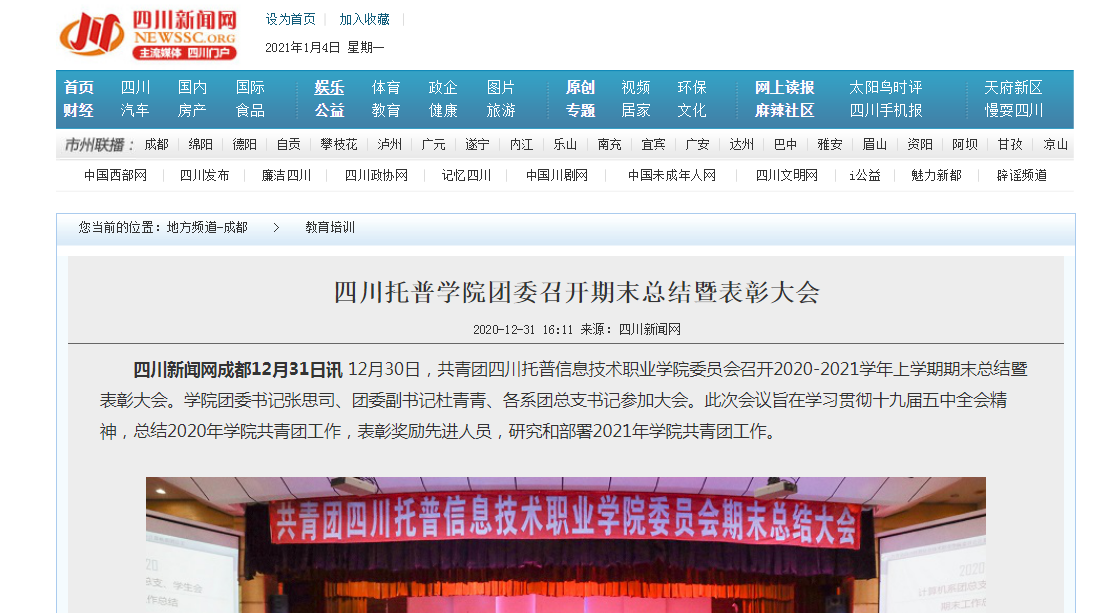
Task: Click the meeting banner photo in the article
Action: coord(565,545)
